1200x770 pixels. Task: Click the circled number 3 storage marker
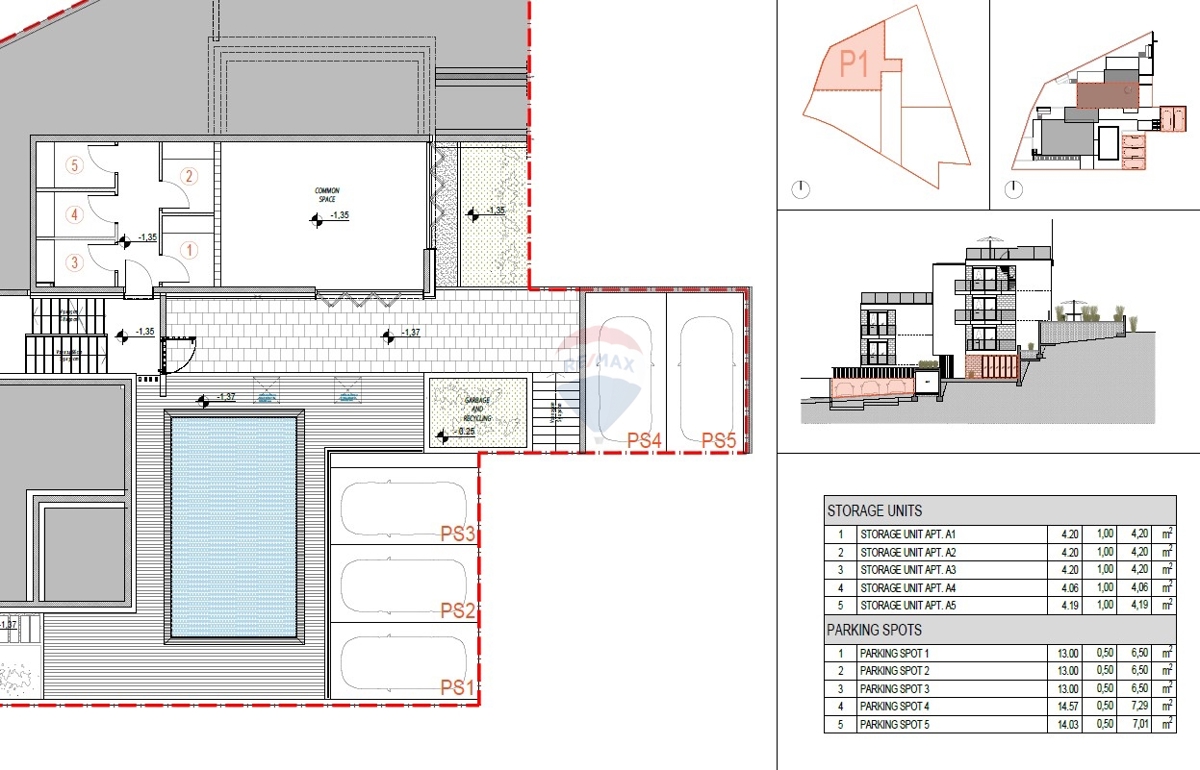73,263
